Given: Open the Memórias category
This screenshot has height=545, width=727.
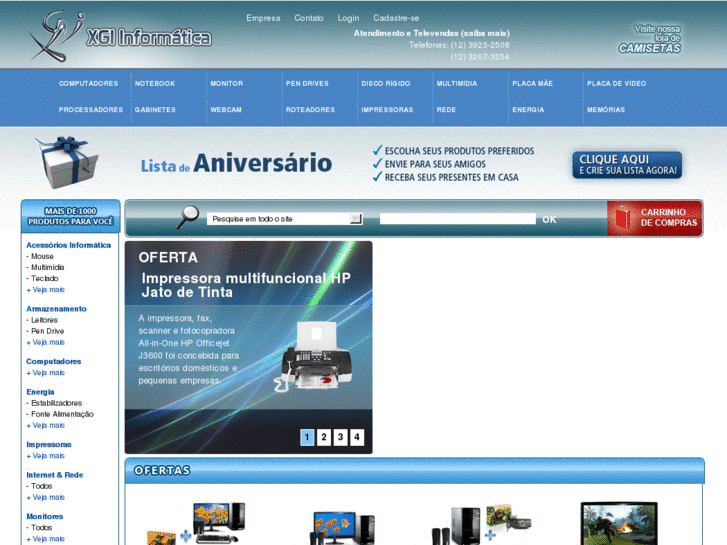Looking at the screenshot, I should point(606,110).
